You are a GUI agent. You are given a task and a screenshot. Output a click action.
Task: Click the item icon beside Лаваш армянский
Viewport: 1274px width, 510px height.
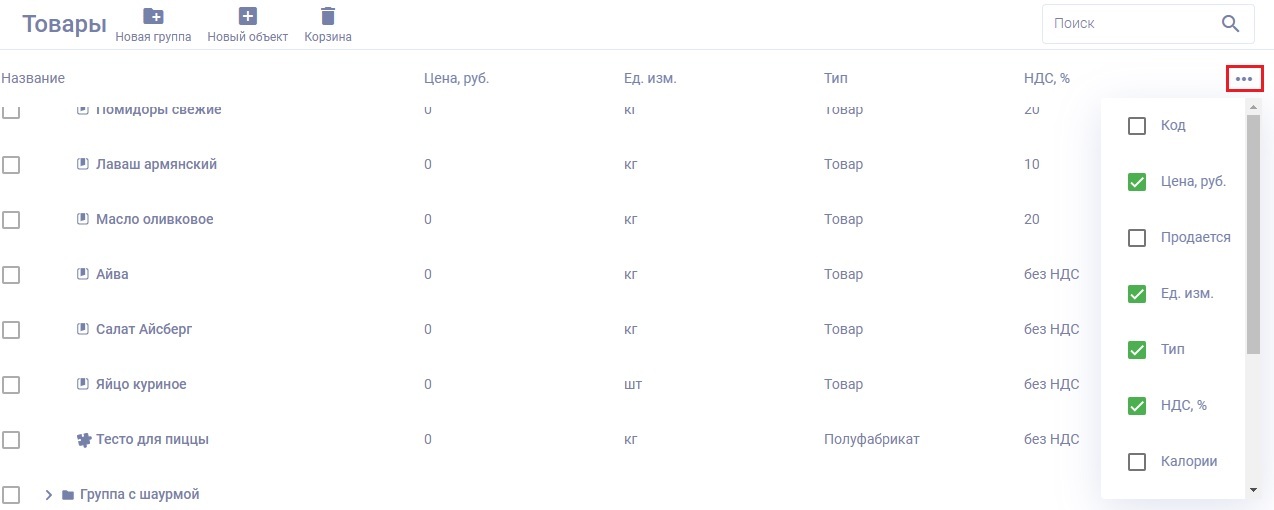coord(84,164)
